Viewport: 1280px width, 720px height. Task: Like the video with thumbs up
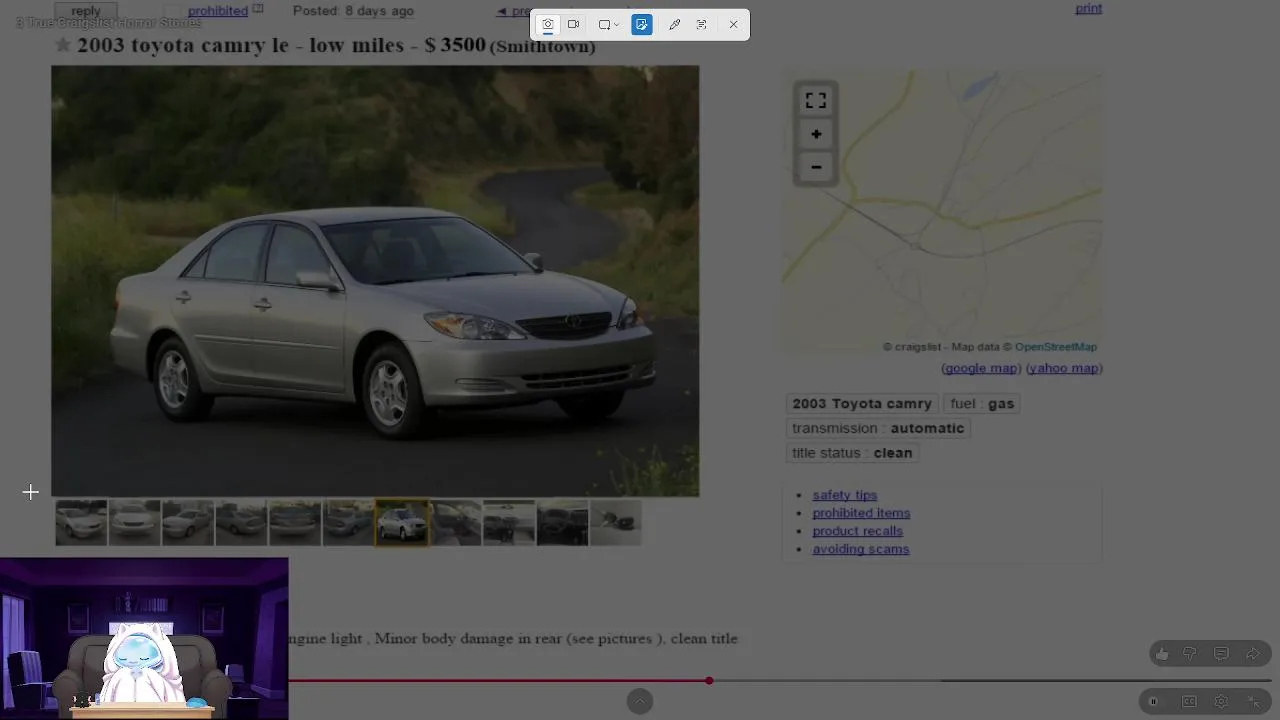point(1162,654)
